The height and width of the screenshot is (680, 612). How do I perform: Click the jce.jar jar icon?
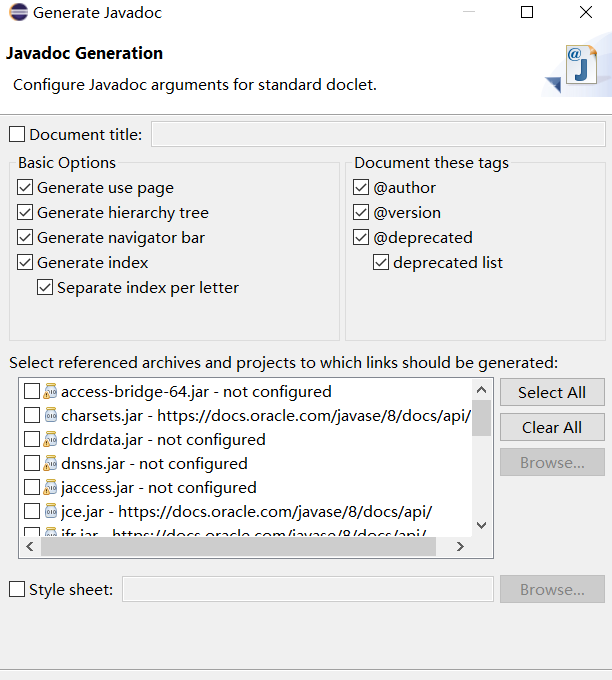point(51,512)
